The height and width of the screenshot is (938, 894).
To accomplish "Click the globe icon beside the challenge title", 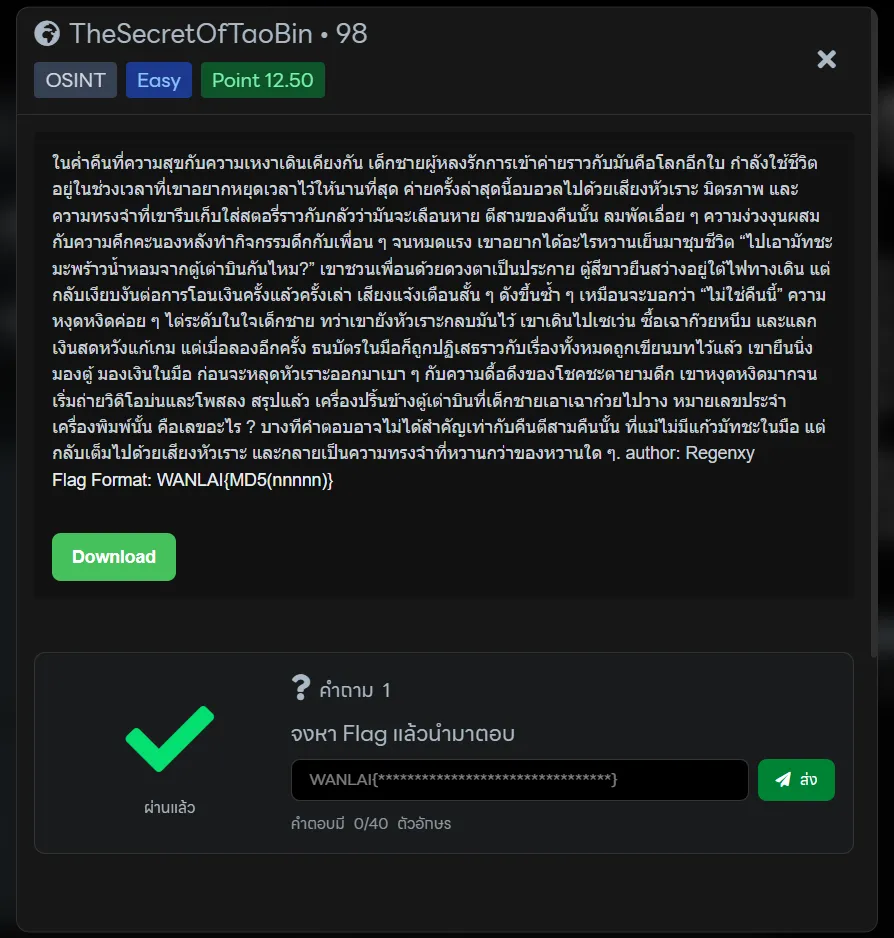I will (x=47, y=34).
